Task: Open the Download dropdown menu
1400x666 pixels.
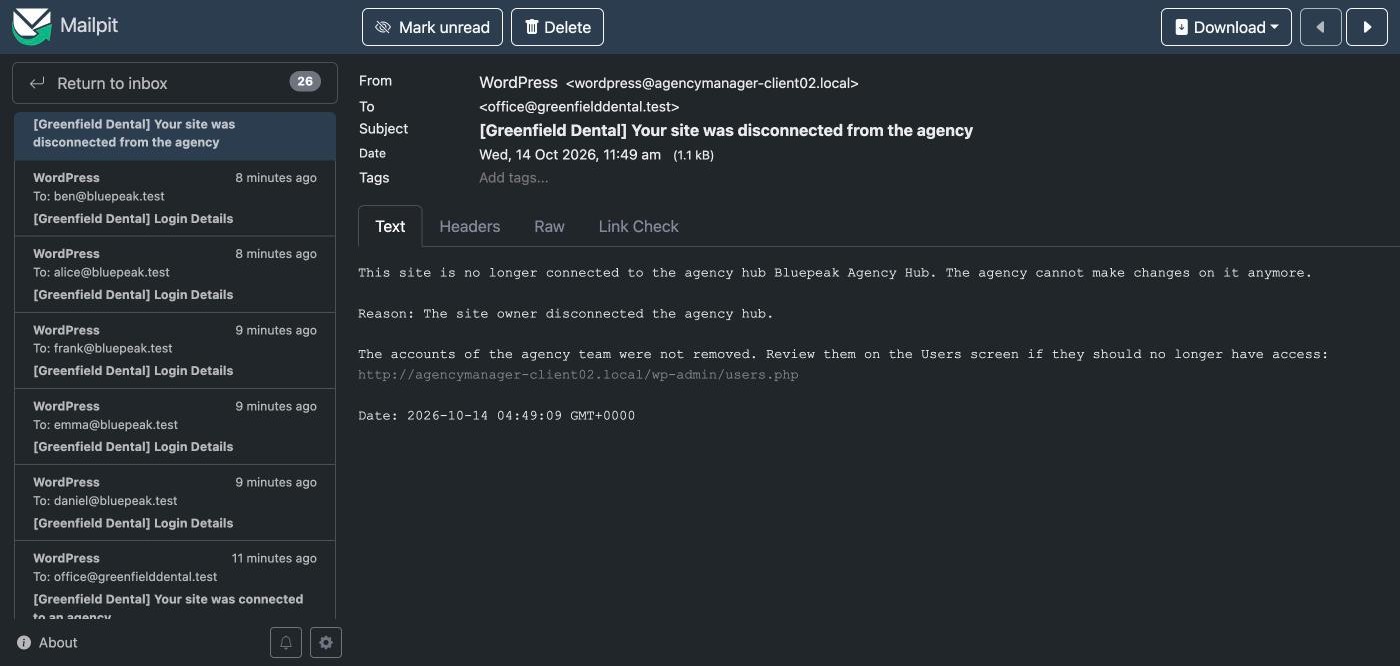Action: coord(1226,27)
